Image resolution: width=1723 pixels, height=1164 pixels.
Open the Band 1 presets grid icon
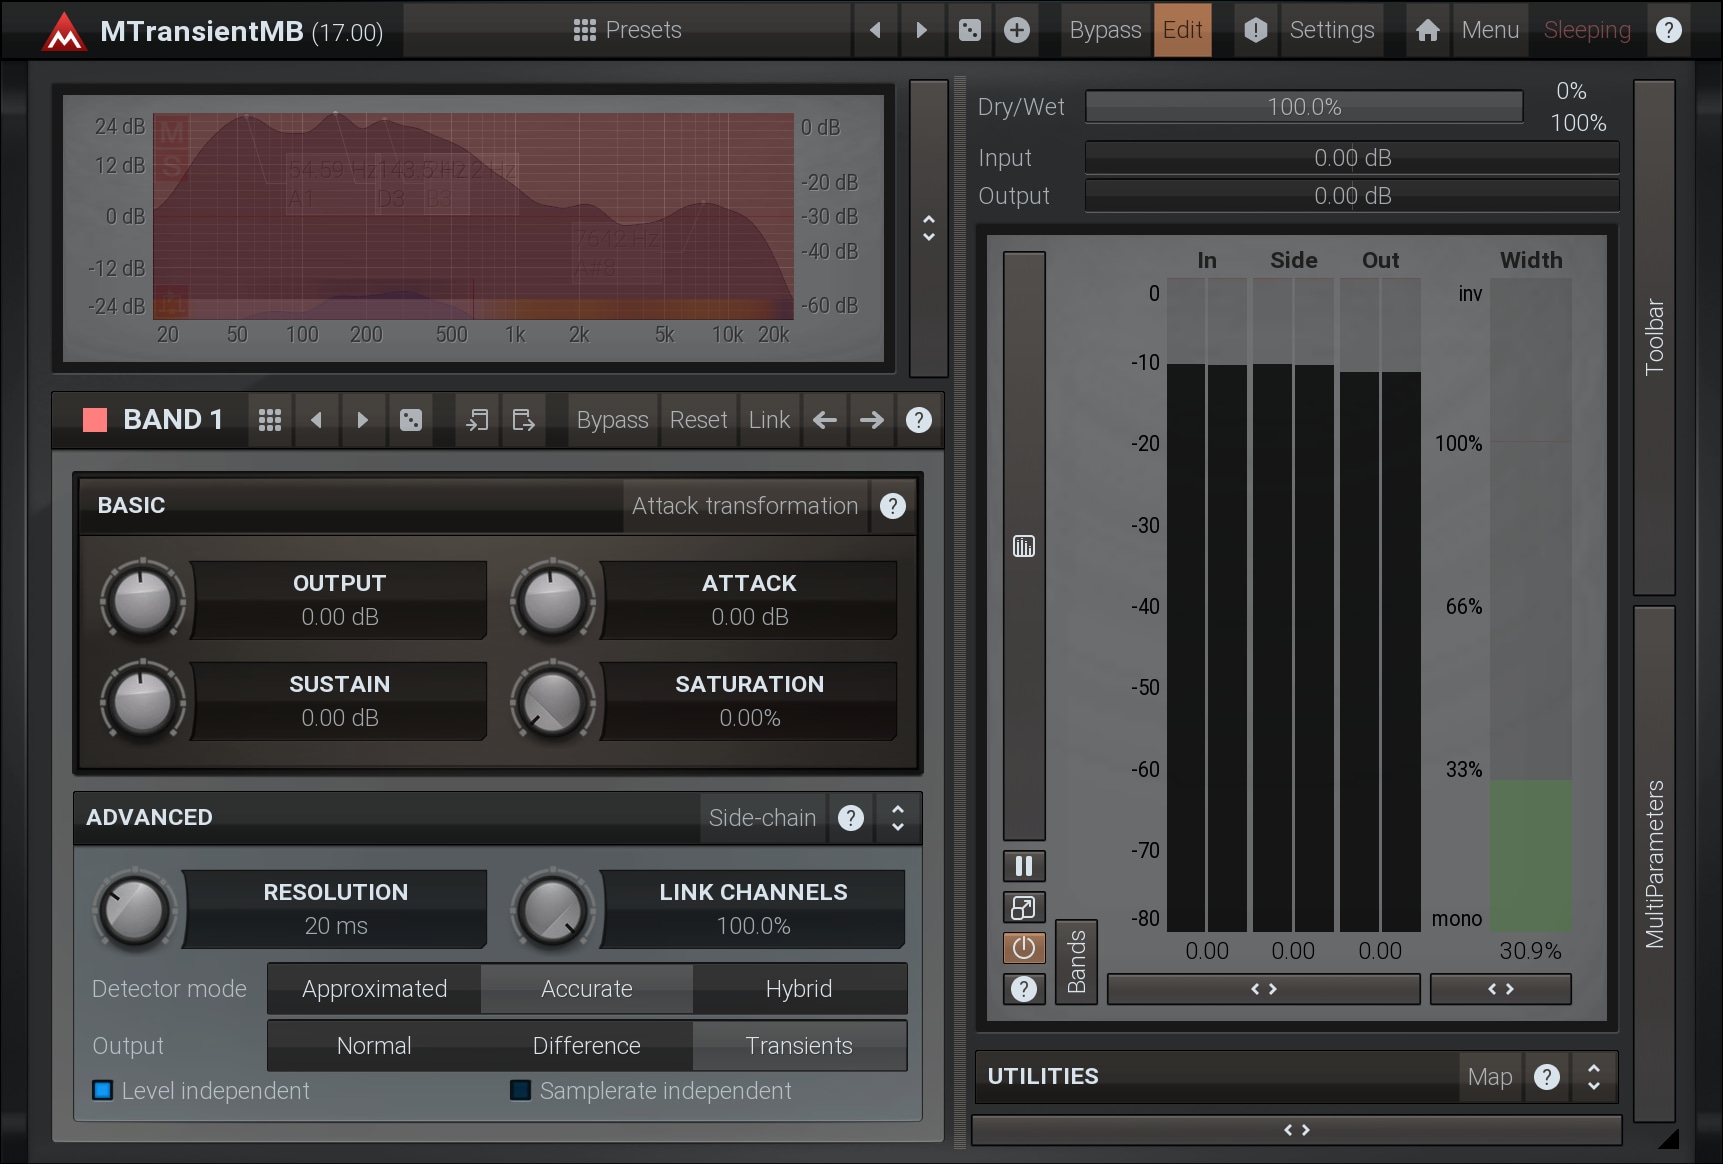pyautogui.click(x=269, y=420)
